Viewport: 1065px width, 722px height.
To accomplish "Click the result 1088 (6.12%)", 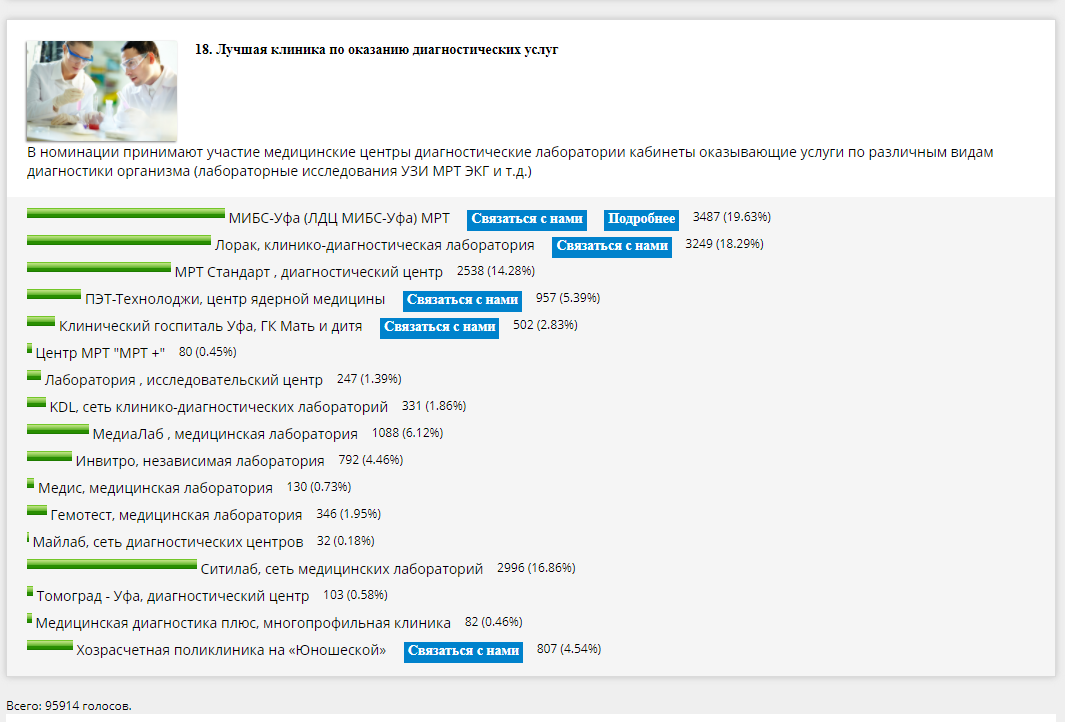I will pos(408,433).
